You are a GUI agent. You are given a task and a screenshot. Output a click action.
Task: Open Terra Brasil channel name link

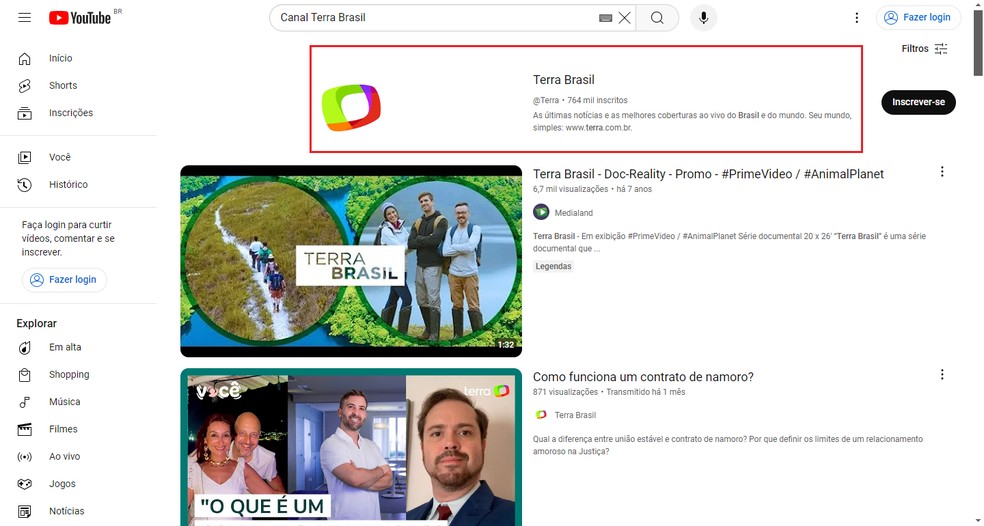564,80
